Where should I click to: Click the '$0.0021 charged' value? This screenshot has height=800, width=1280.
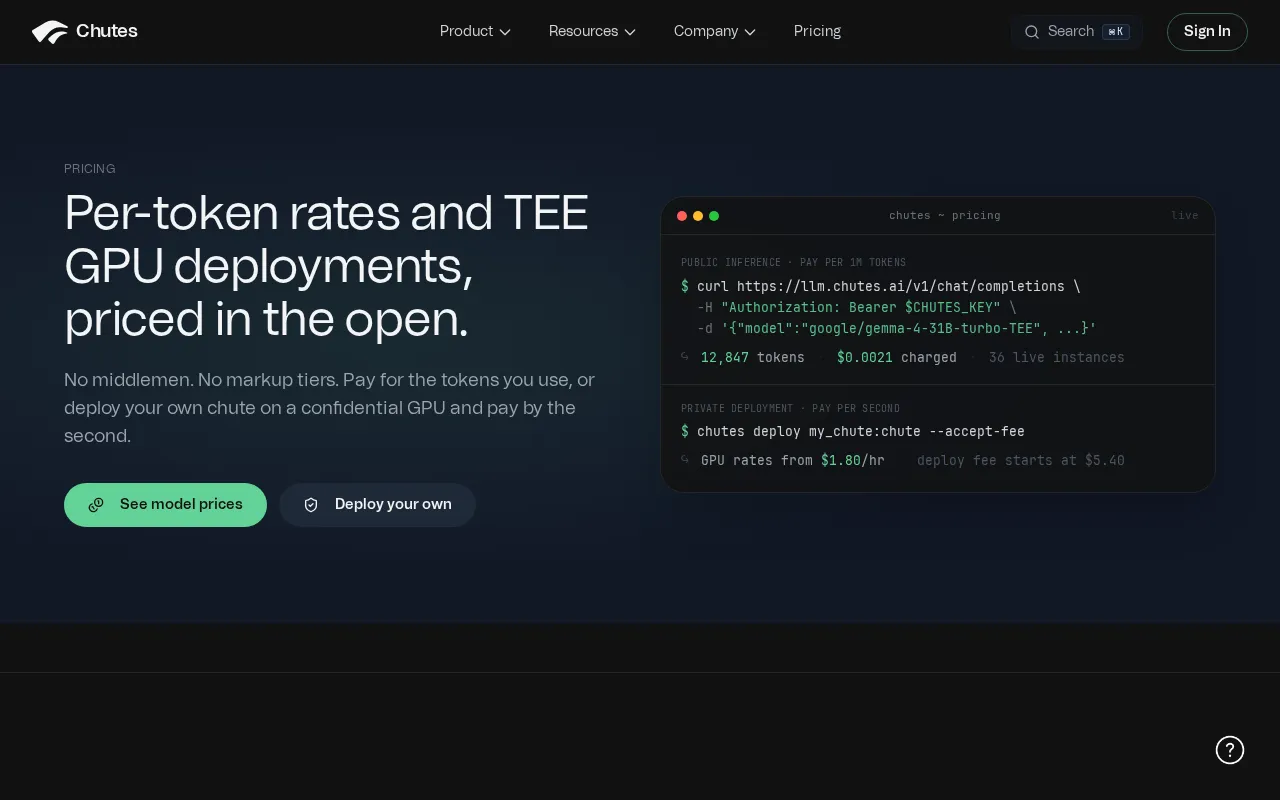click(x=897, y=357)
